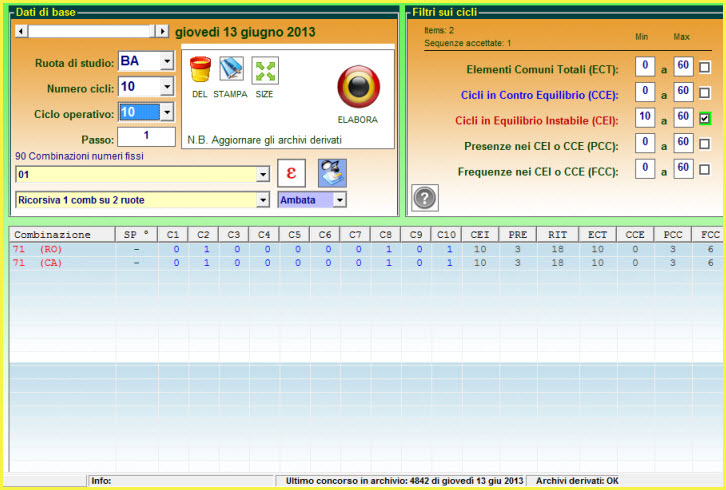Screen dimensions: 726x490
Task: Click the Ultimo concorso in archivio status text
Action: click(x=404, y=481)
